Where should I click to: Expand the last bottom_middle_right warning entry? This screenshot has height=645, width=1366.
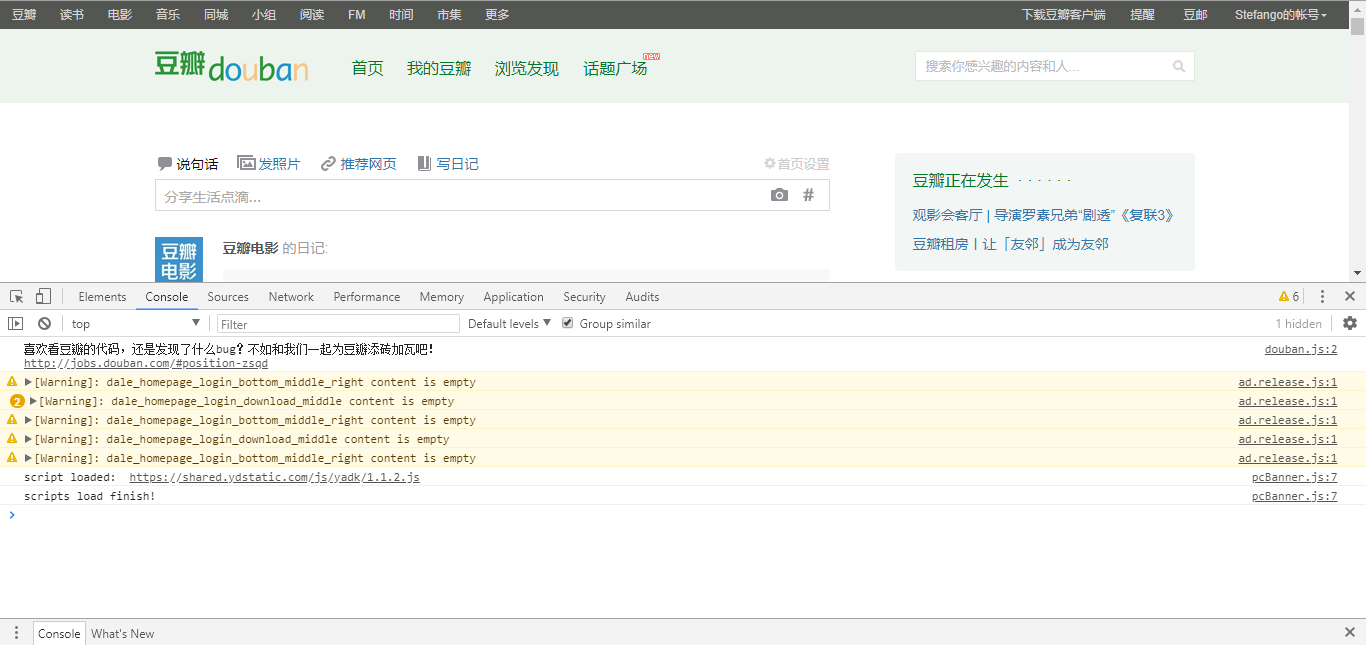coord(28,458)
